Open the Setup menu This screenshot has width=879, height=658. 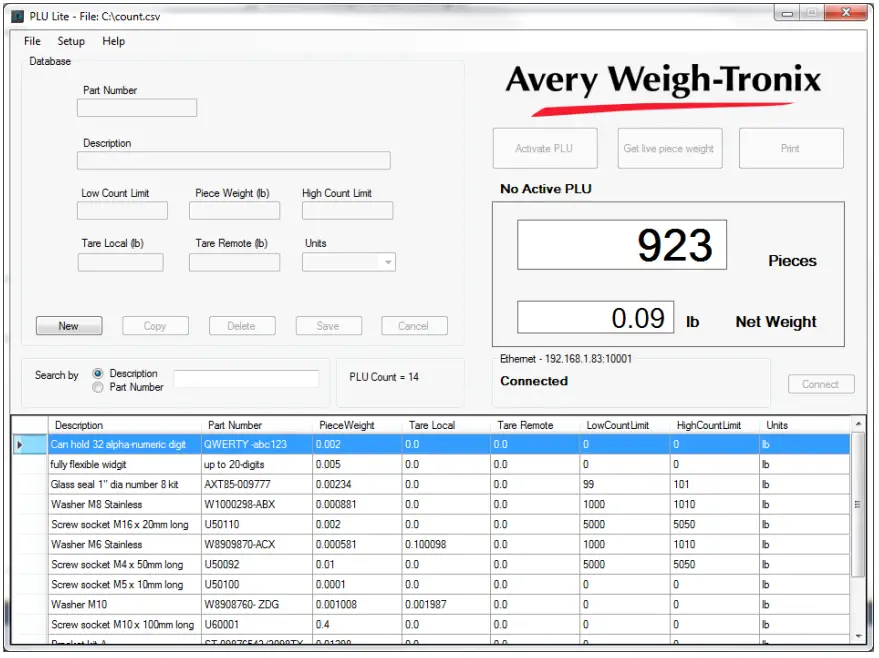(x=70, y=41)
